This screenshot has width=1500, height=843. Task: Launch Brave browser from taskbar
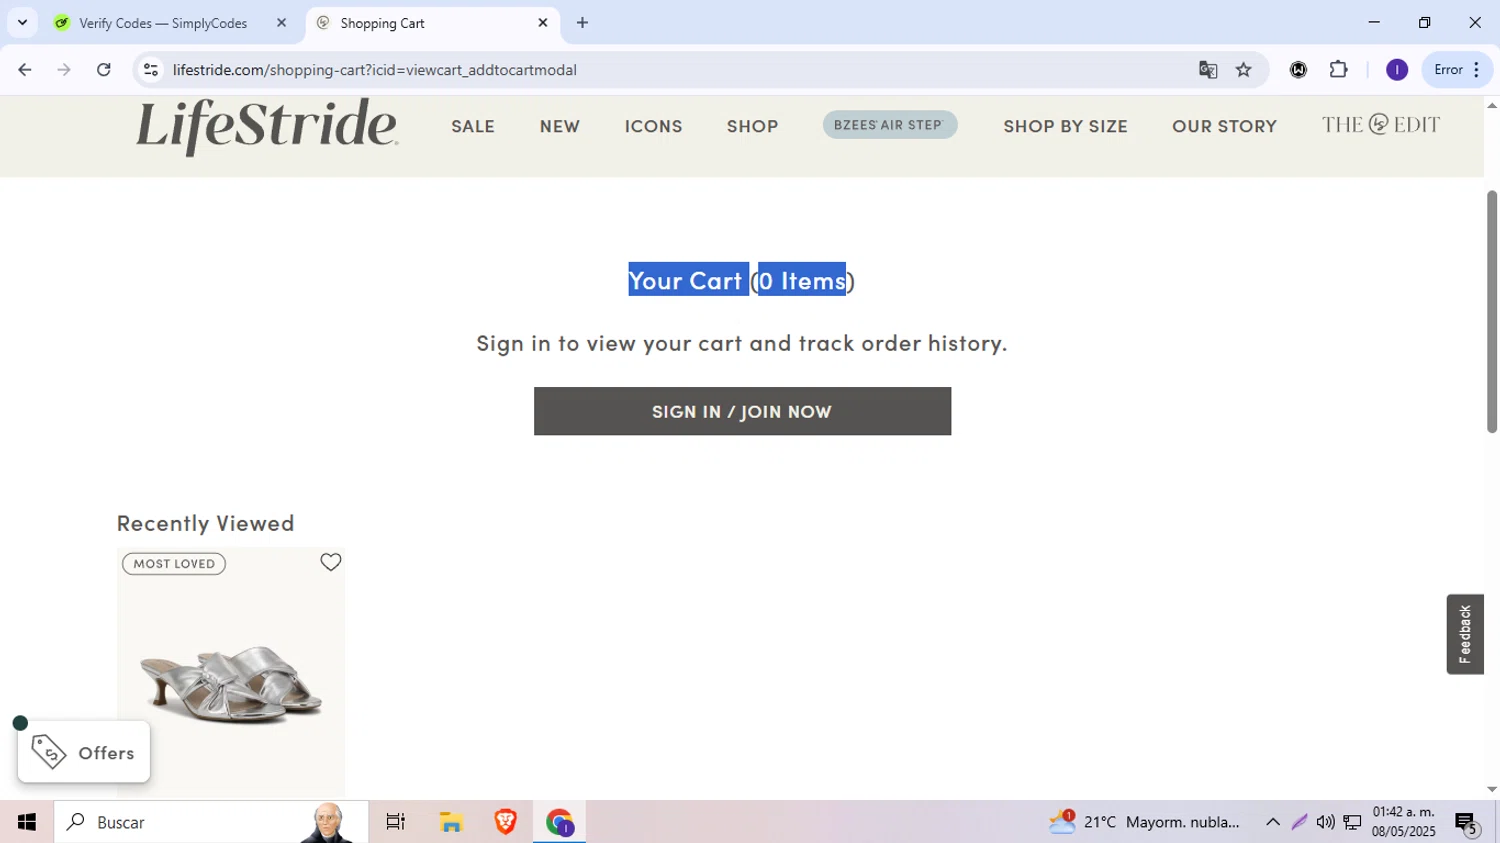[x=505, y=822]
